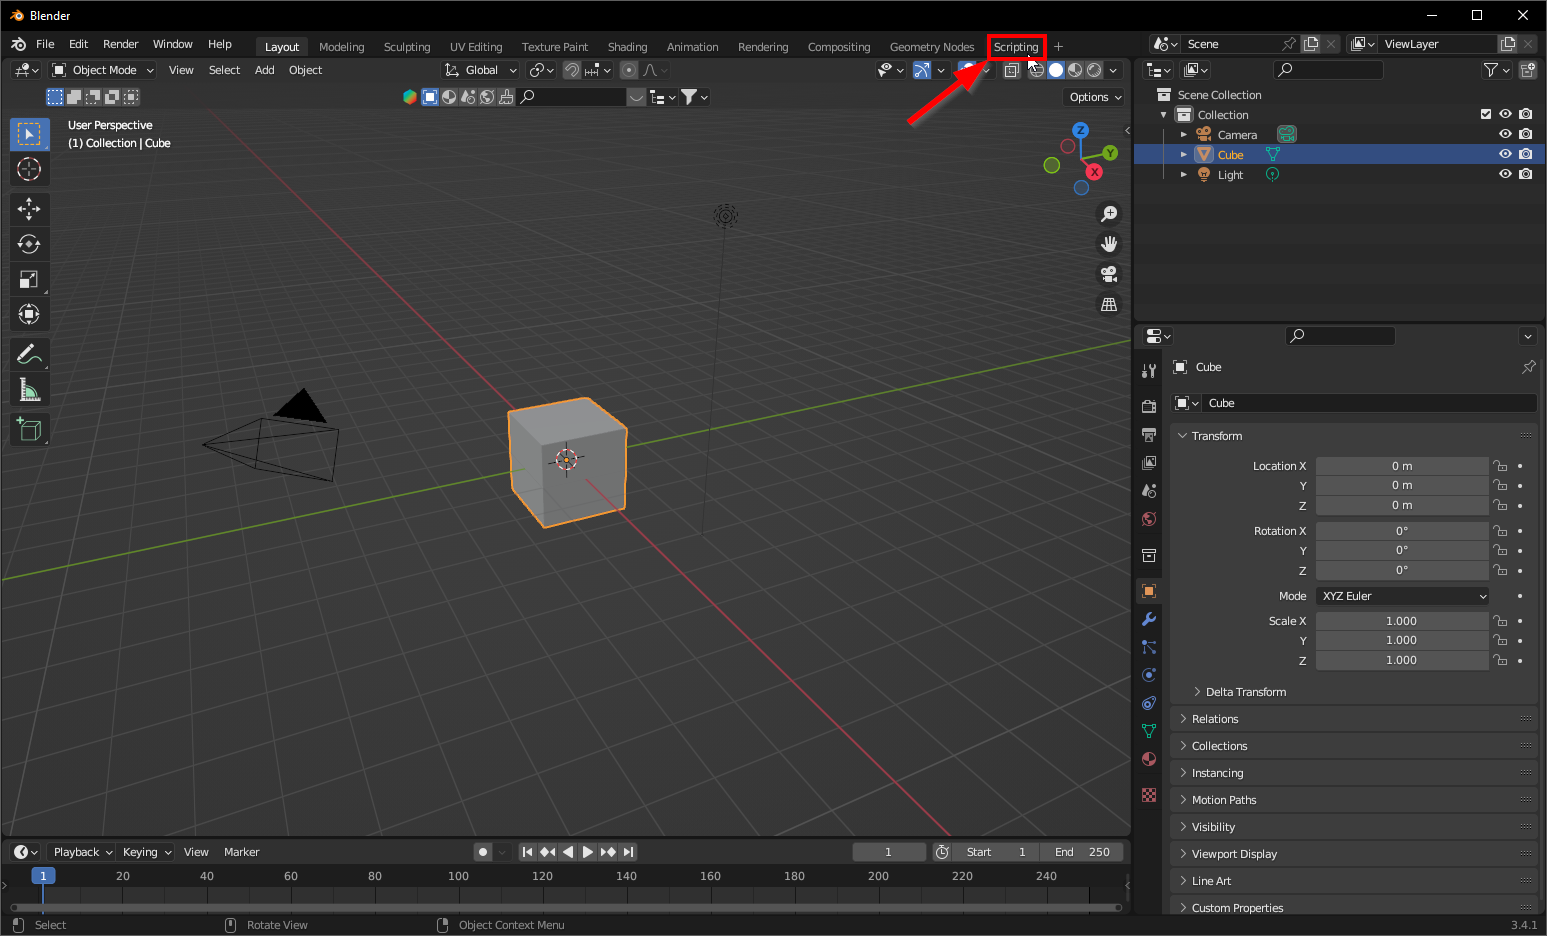The height and width of the screenshot is (936, 1547).
Task: Expand the Motion Paths panel
Action: pyautogui.click(x=1224, y=800)
